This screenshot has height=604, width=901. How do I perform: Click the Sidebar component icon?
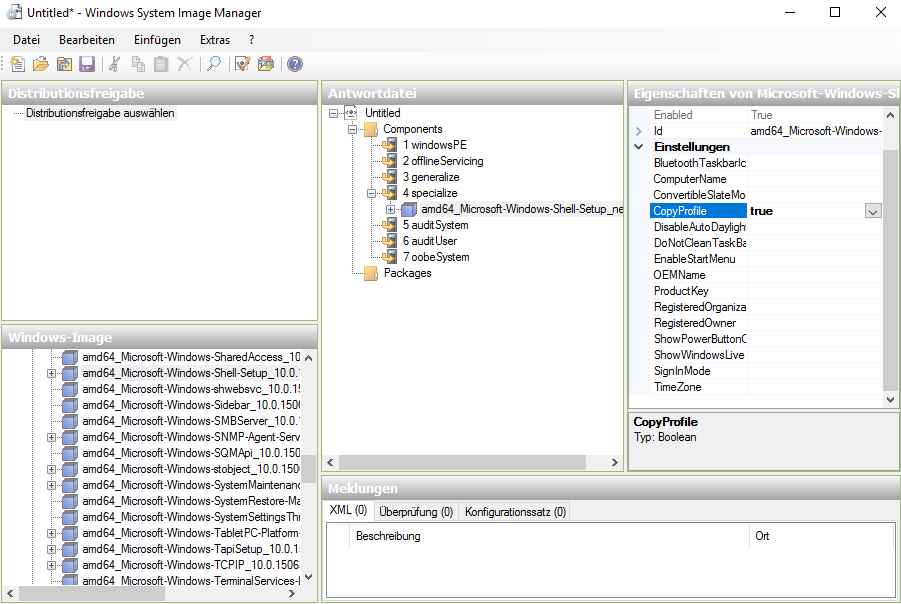point(70,405)
